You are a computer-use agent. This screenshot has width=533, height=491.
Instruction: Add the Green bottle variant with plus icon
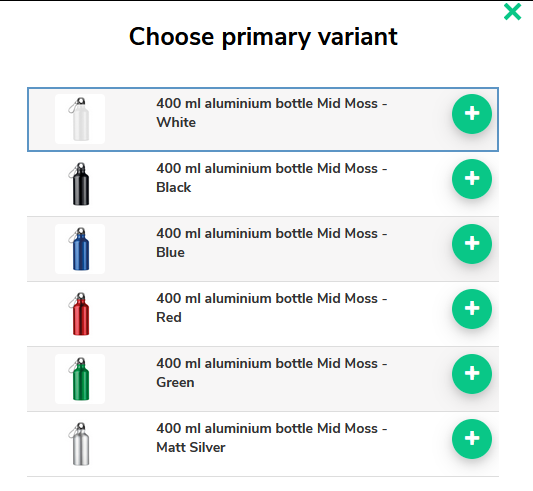point(471,374)
